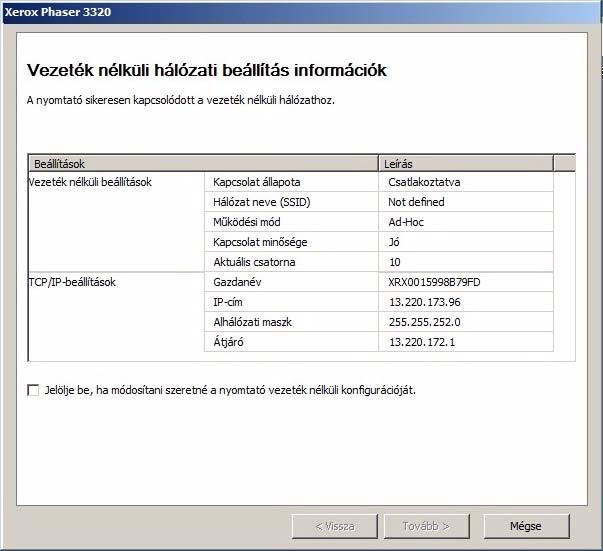Screen dimensions: 603x551
Task: Click the Hálózat neve (SSID) cell
Action: 291,202
